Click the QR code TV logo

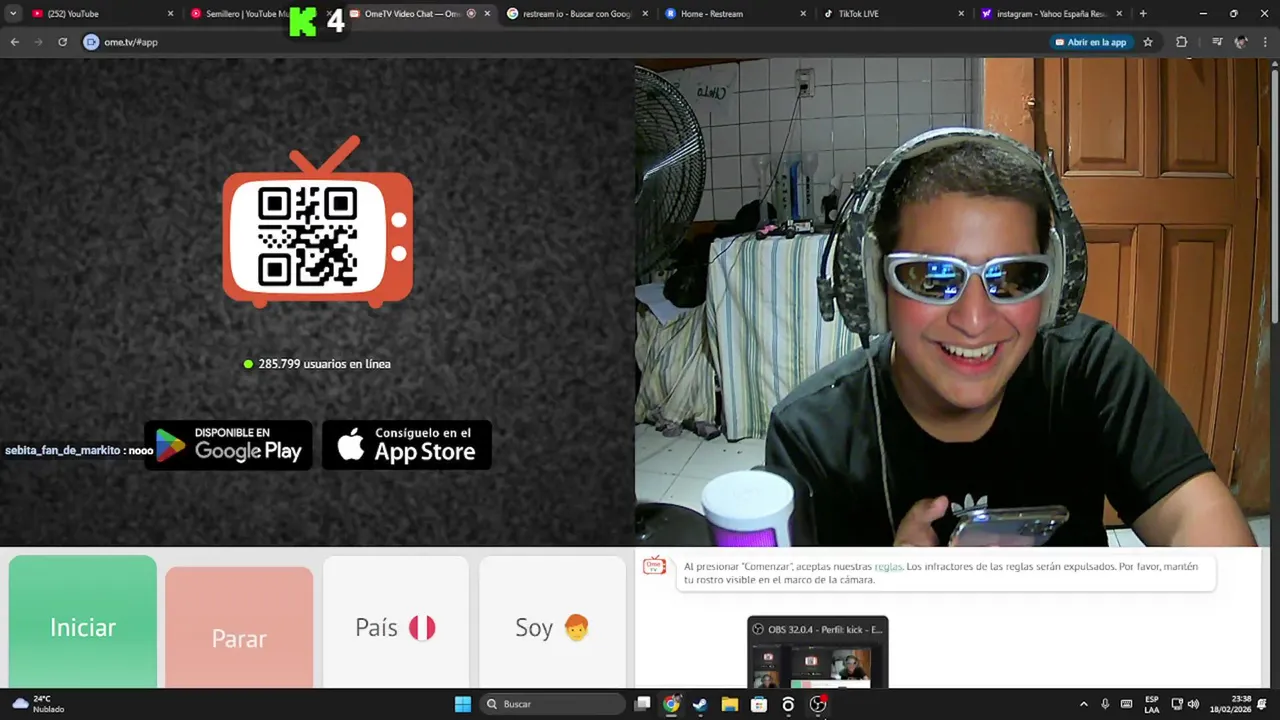click(x=318, y=222)
